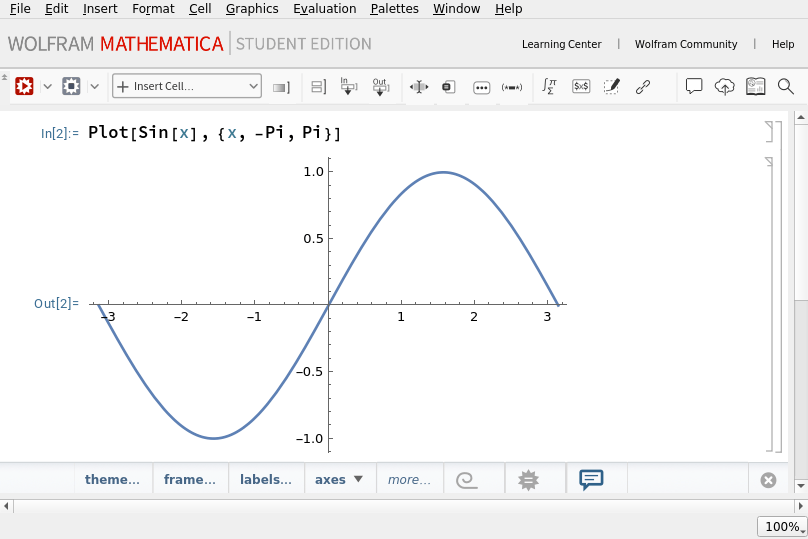Click the jump to In cell icon

348,87
